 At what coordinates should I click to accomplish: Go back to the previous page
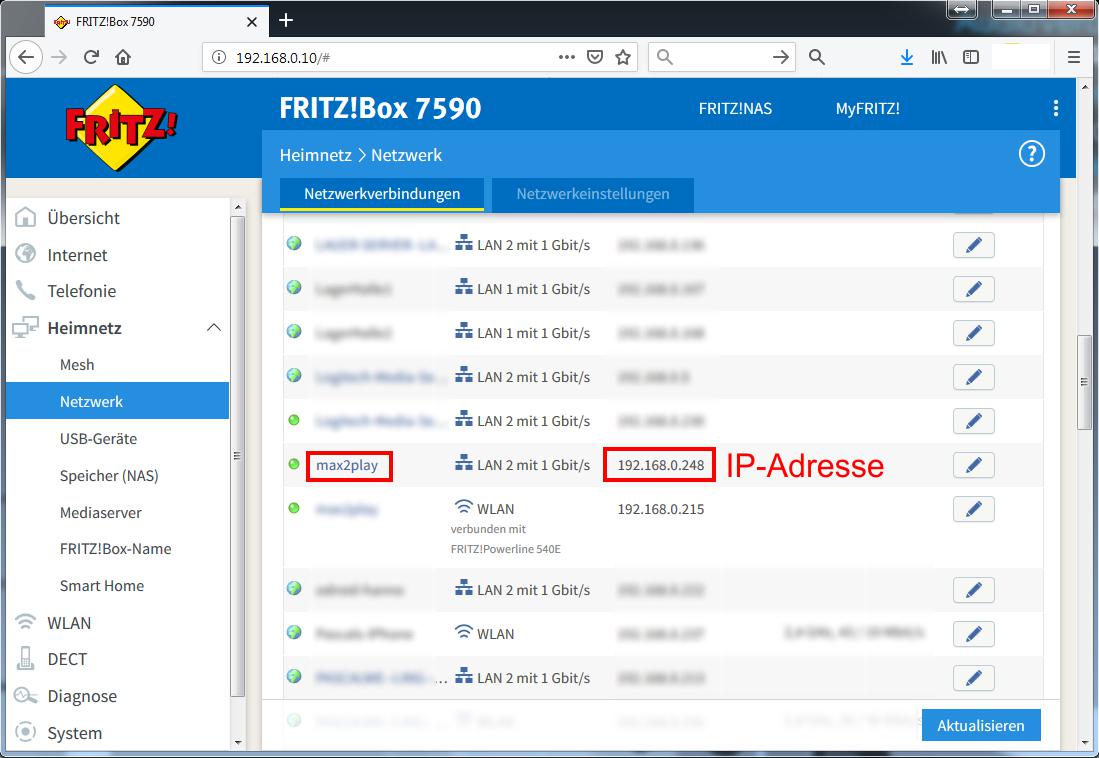(26, 57)
